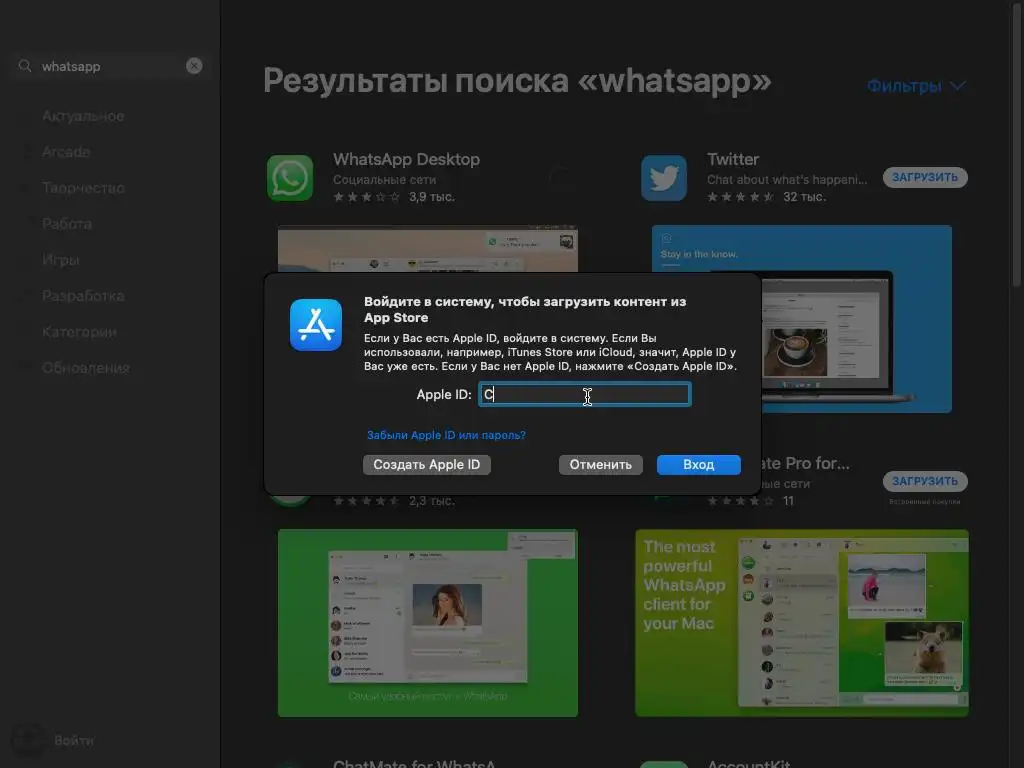Click the account avatar icon beside Войти
This screenshot has height=768, width=1024.
(27, 740)
